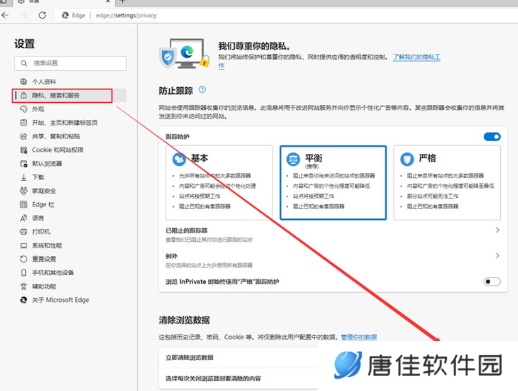Open the 打印机 printer icon

click(x=23, y=232)
